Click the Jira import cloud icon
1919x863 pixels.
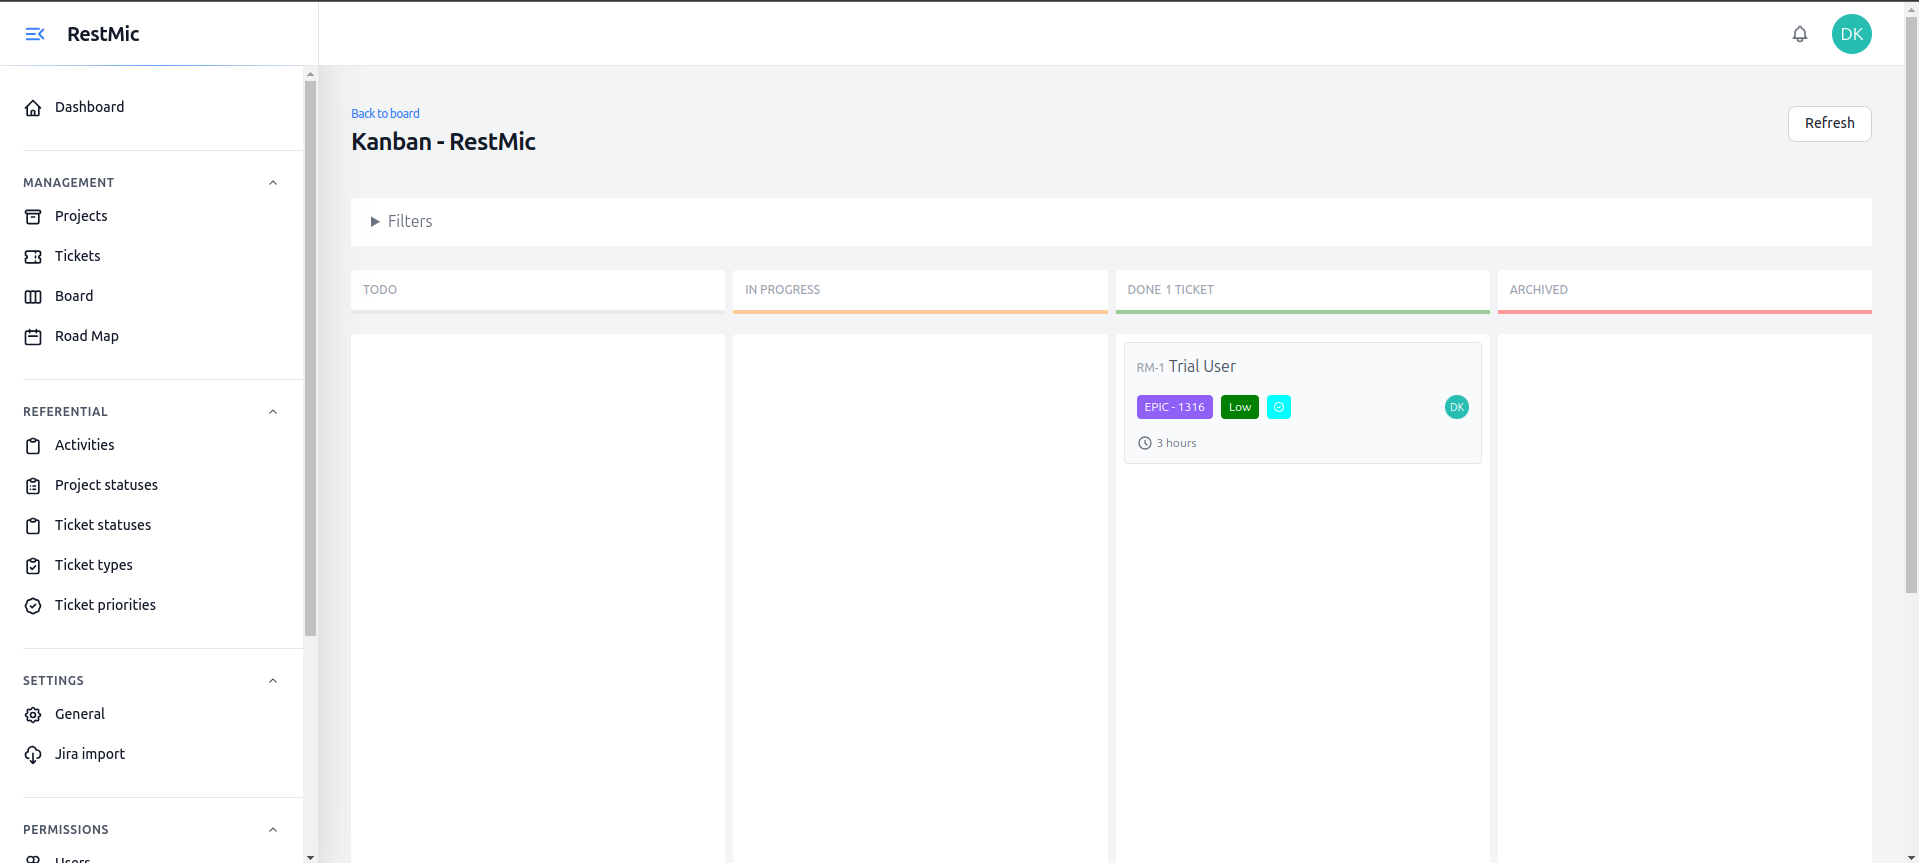[x=33, y=755]
